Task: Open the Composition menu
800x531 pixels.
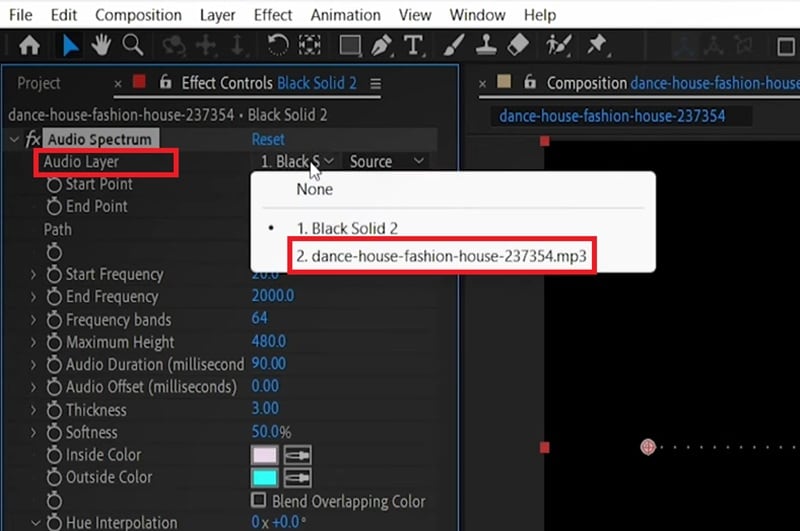Action: 138,15
